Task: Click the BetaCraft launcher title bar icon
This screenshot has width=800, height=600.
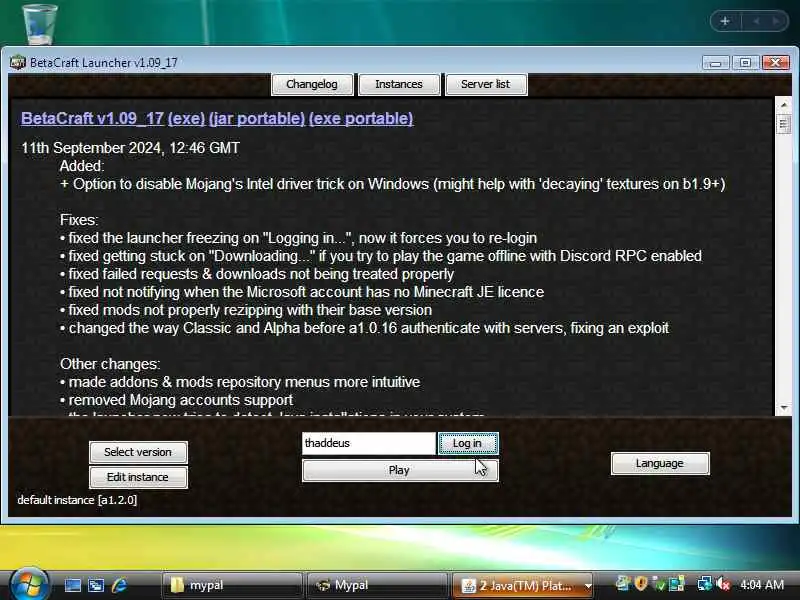Action: (x=17, y=63)
